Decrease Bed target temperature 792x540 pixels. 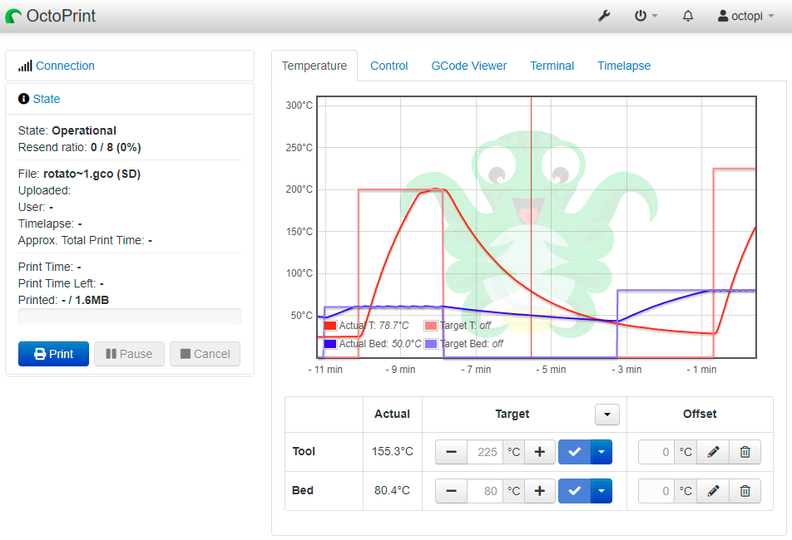pyautogui.click(x=452, y=491)
